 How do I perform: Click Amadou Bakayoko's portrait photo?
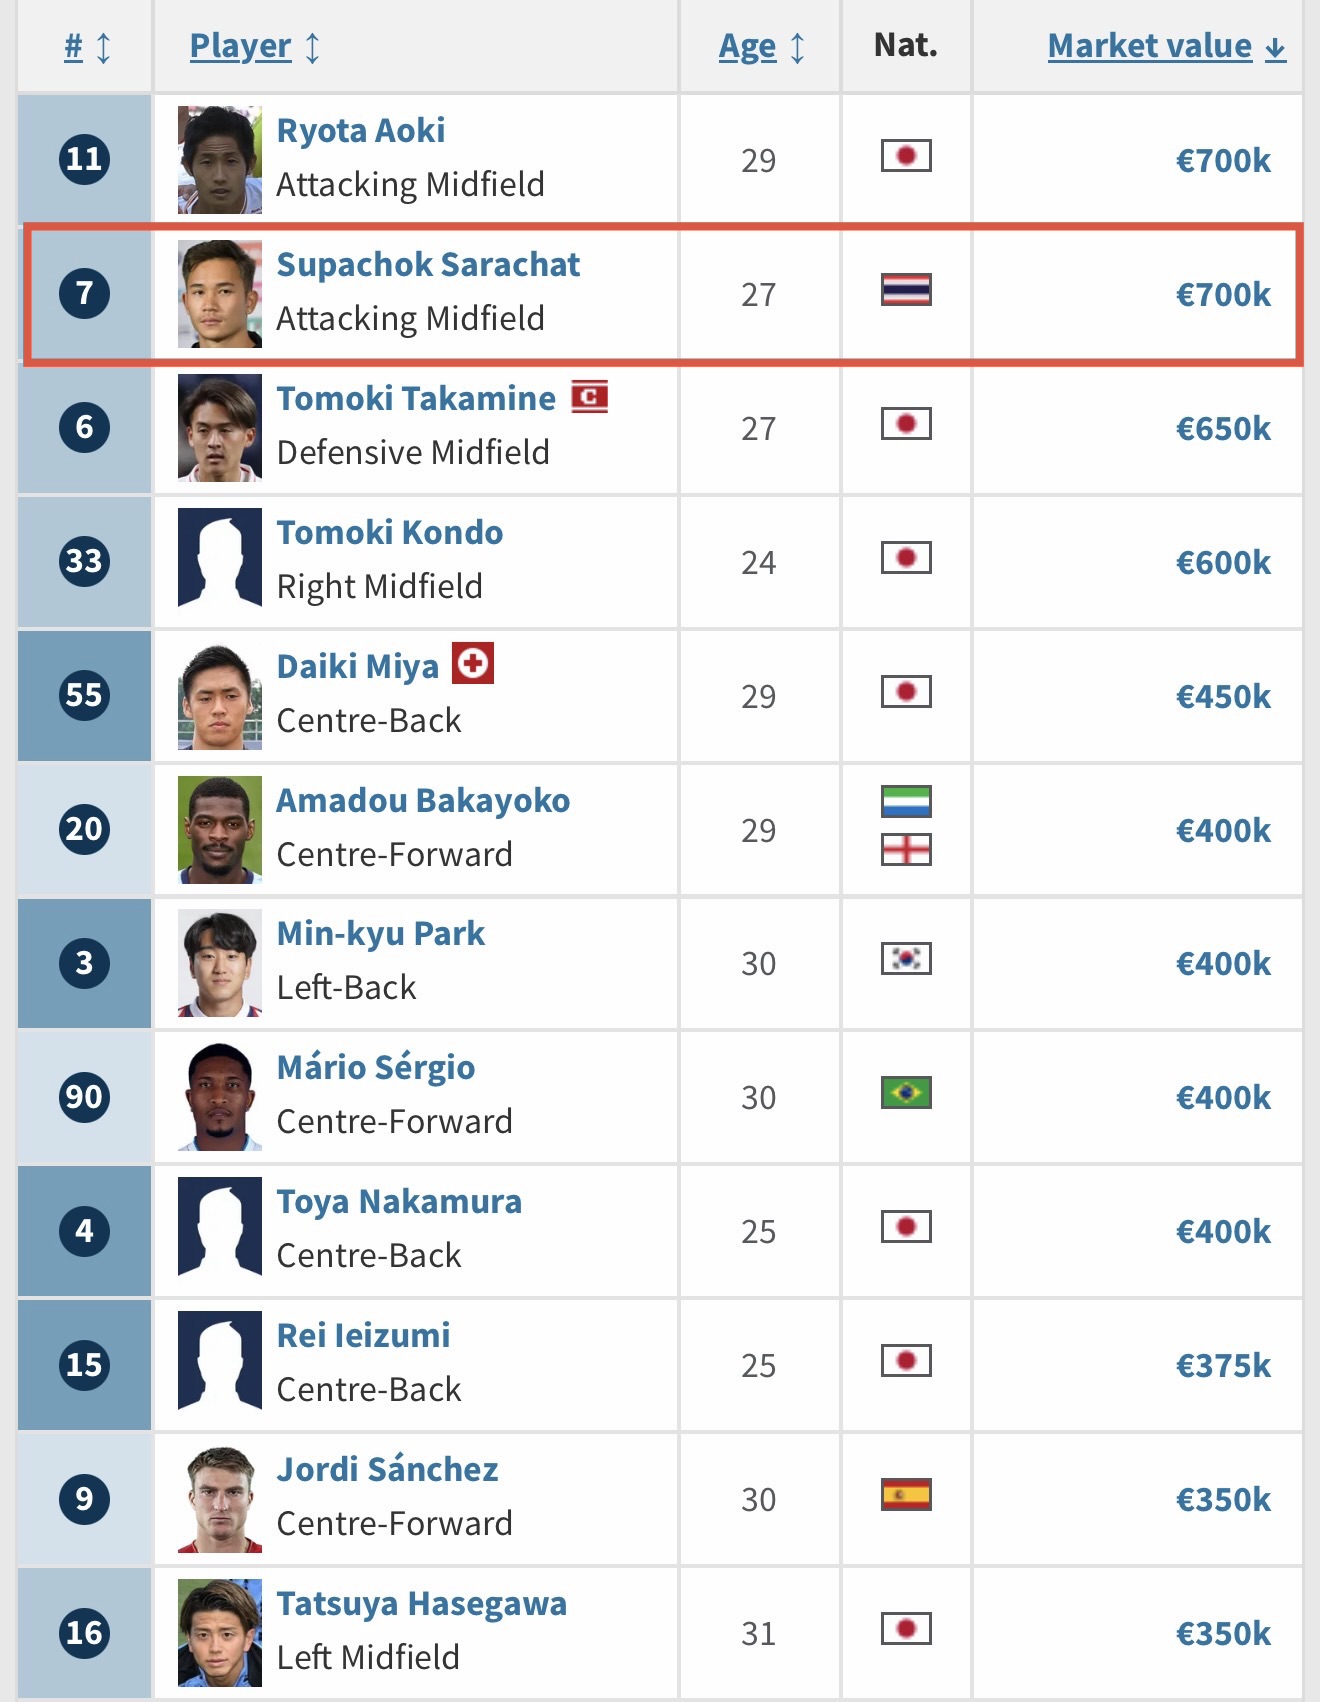click(220, 830)
